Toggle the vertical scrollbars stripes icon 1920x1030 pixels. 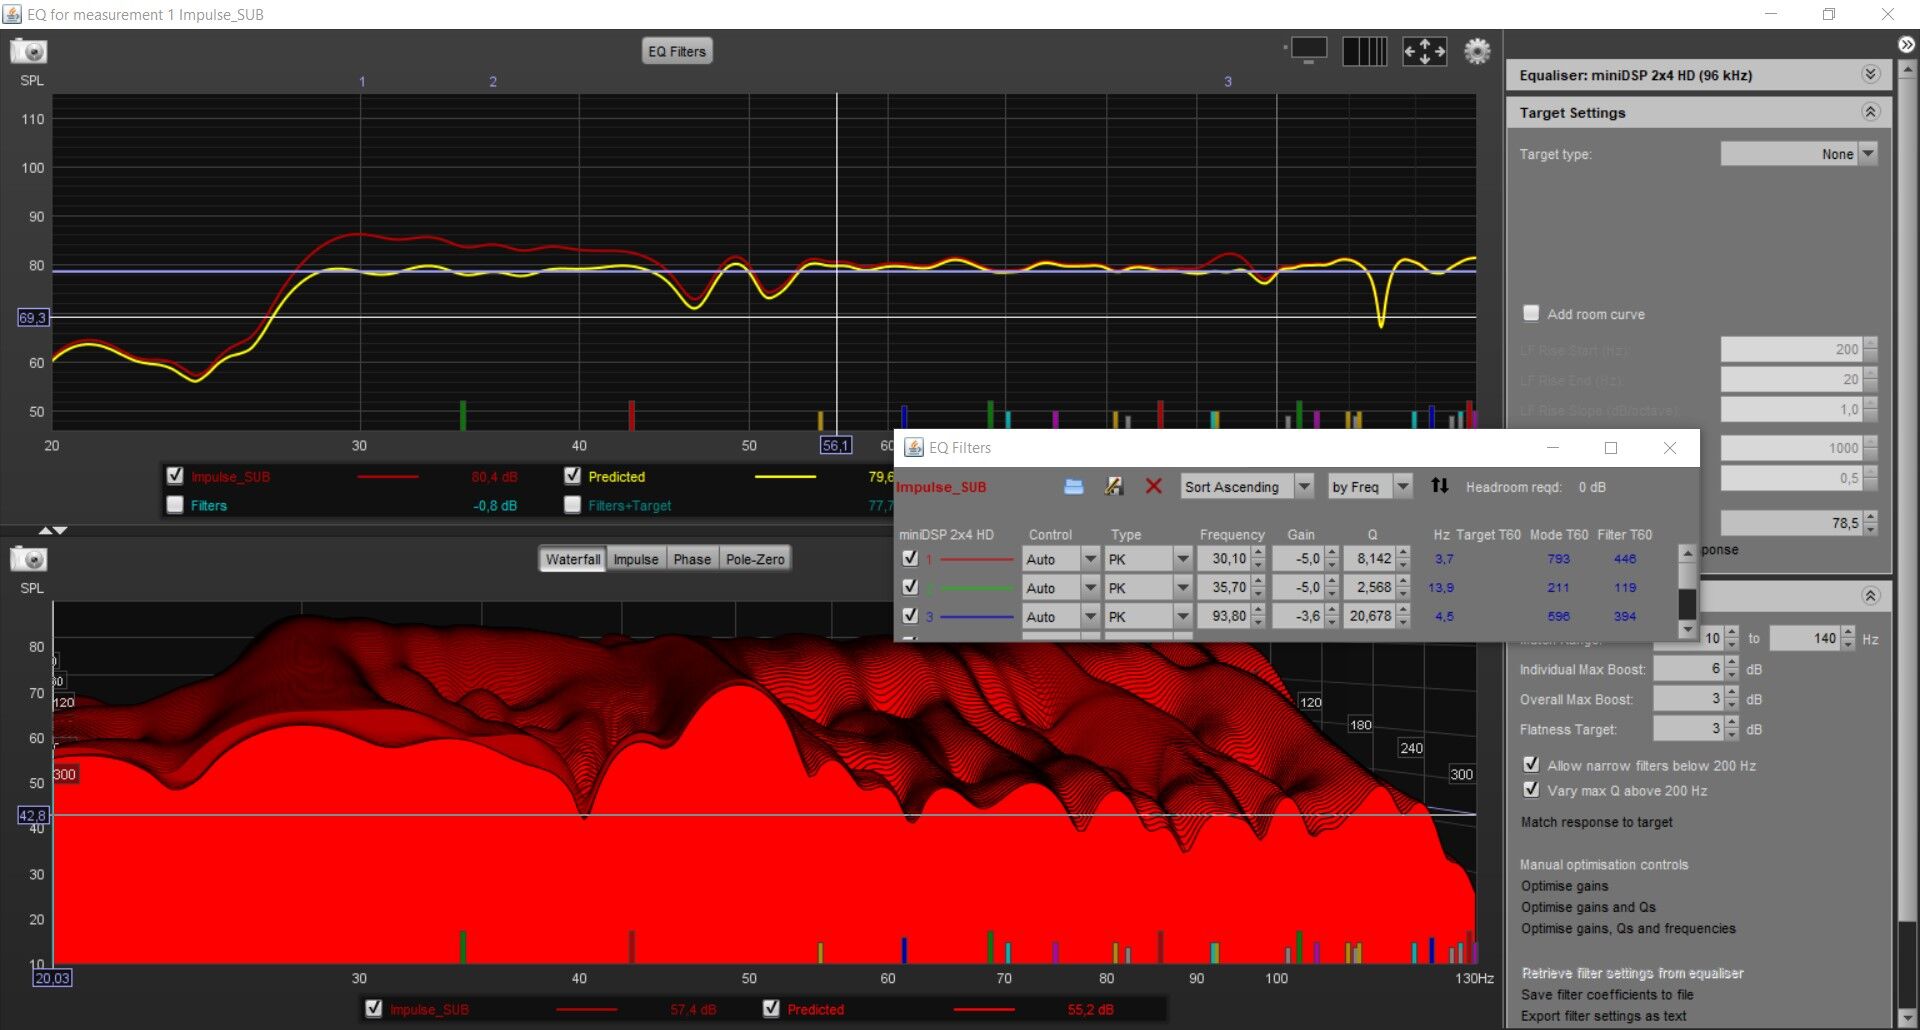(1364, 51)
